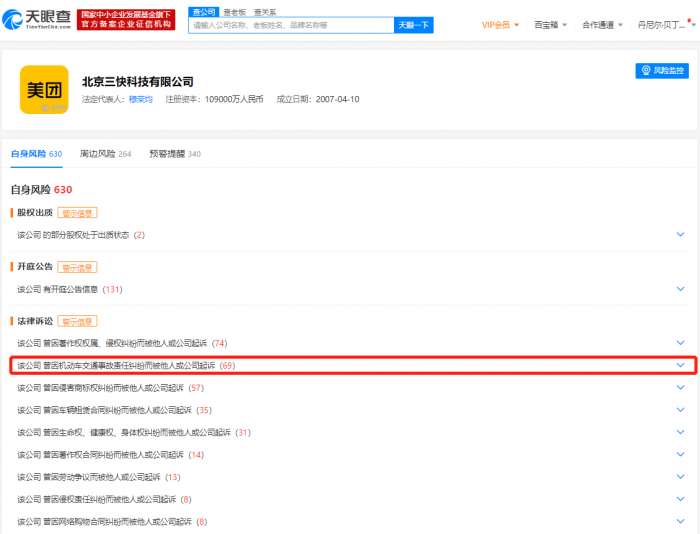Screen dimensions: 700x534
Task: Click text 该公司 有开庭公告信息
Action: tap(58, 289)
